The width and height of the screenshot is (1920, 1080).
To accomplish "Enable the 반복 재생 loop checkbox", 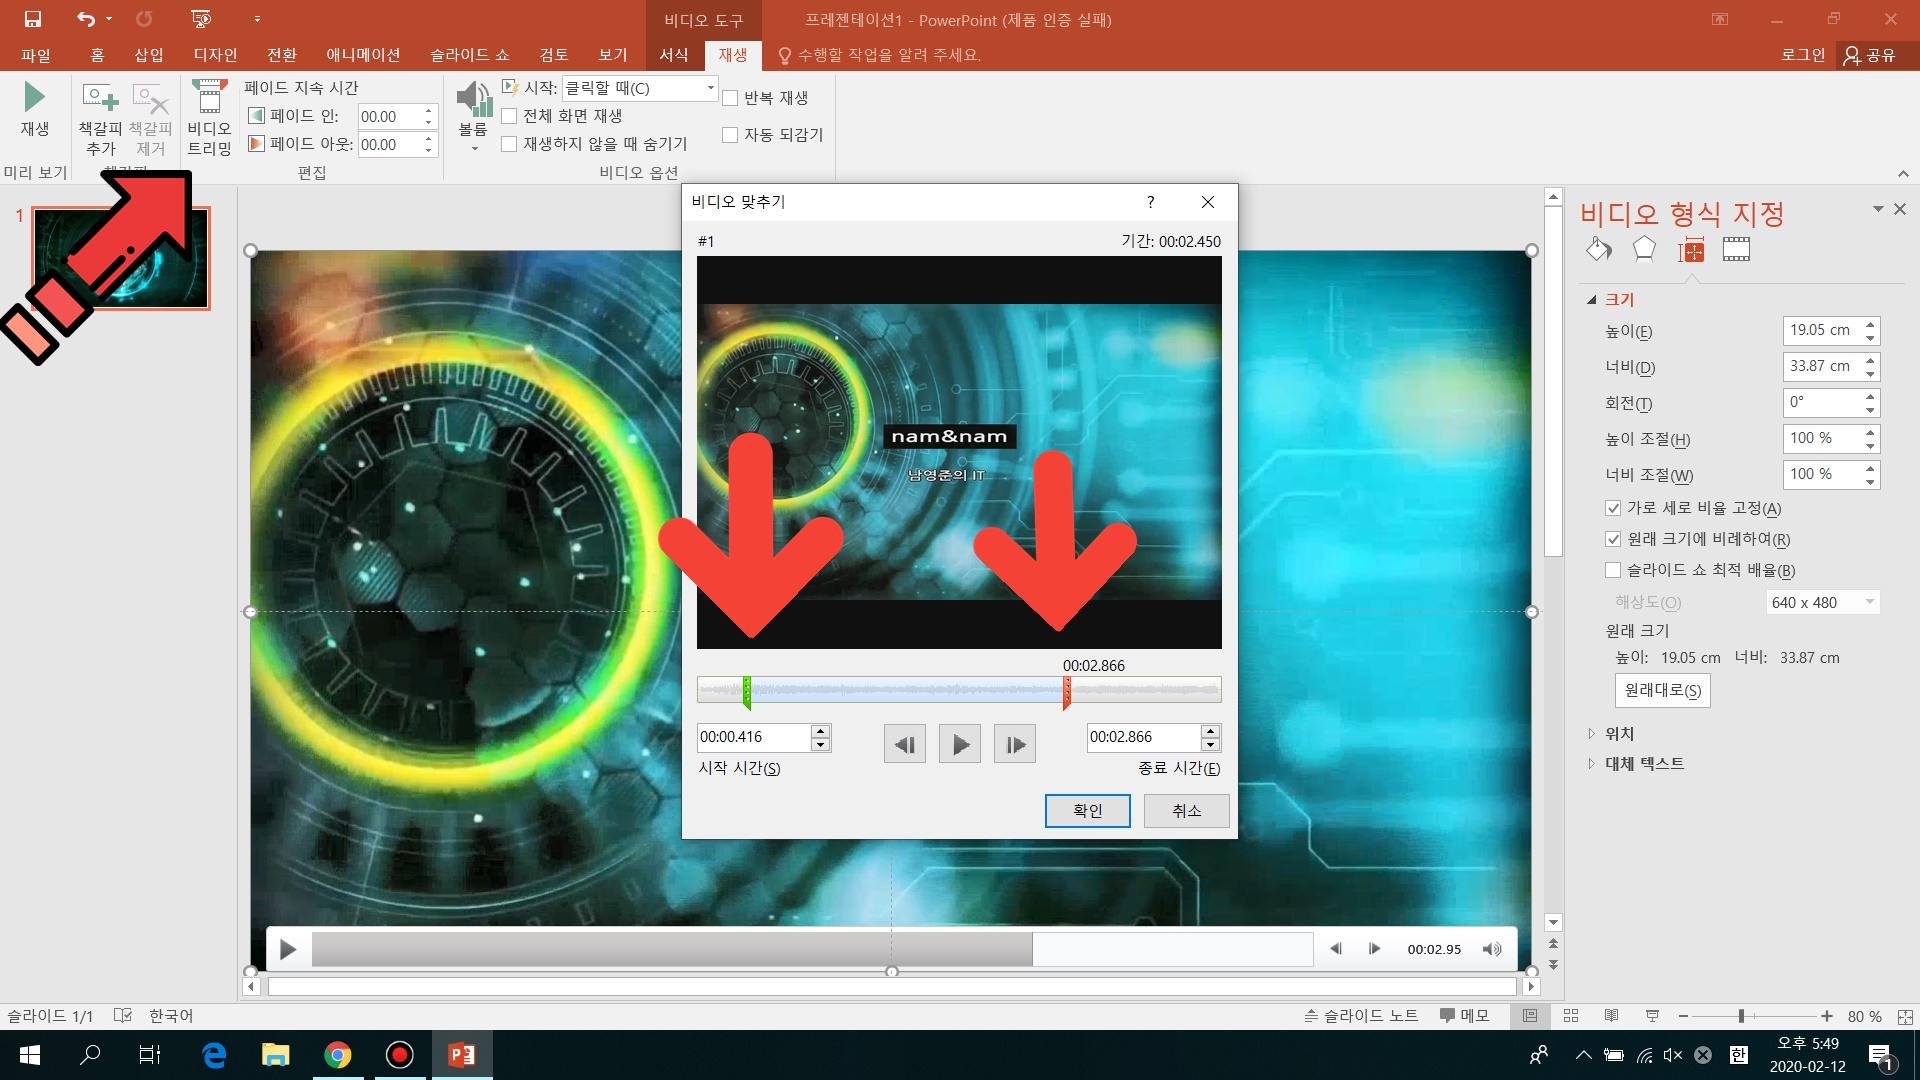I will pos(731,98).
